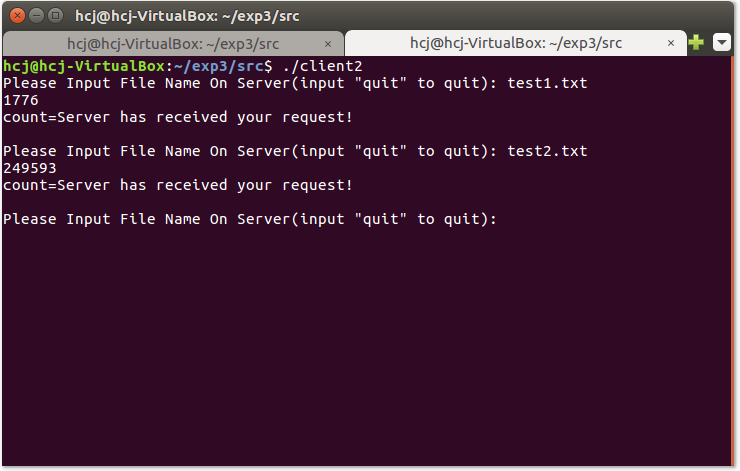Click the terminal's right-edge scrollbar
740x471 pixels.
coord(732,261)
